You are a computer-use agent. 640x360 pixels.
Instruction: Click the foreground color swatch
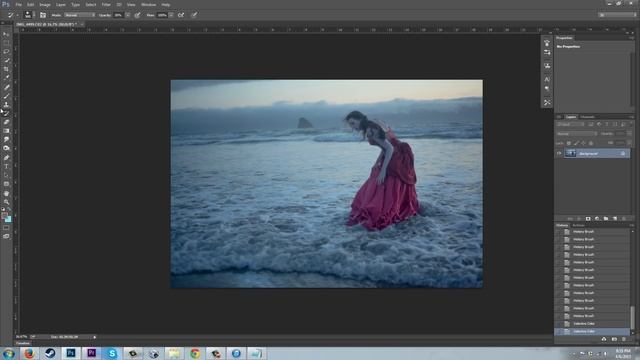pyautogui.click(x=4, y=216)
